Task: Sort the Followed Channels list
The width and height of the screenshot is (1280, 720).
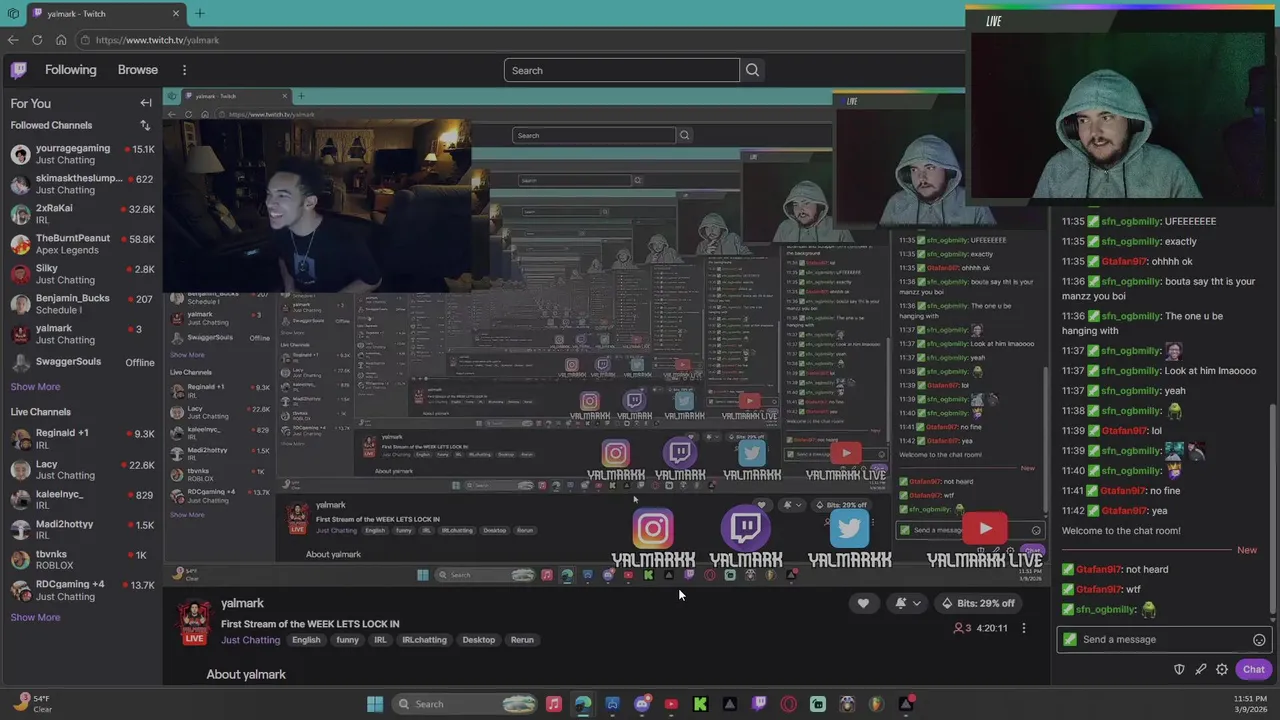Action: tap(145, 125)
